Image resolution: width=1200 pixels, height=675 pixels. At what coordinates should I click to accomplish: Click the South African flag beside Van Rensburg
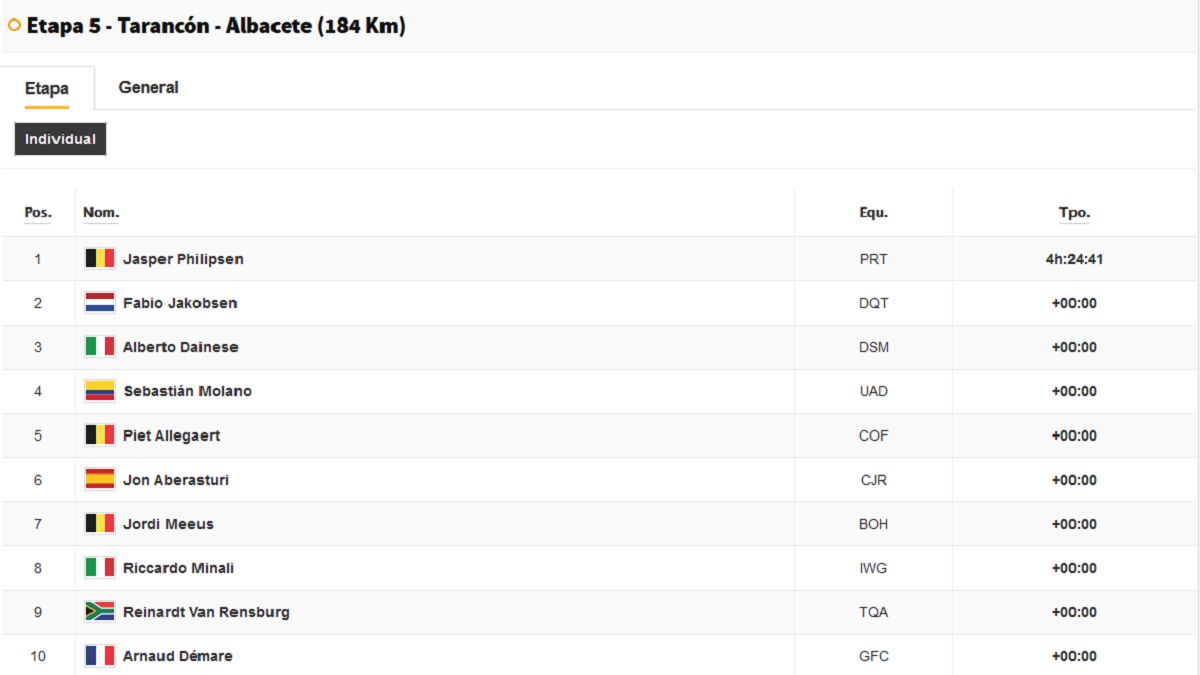(100, 612)
